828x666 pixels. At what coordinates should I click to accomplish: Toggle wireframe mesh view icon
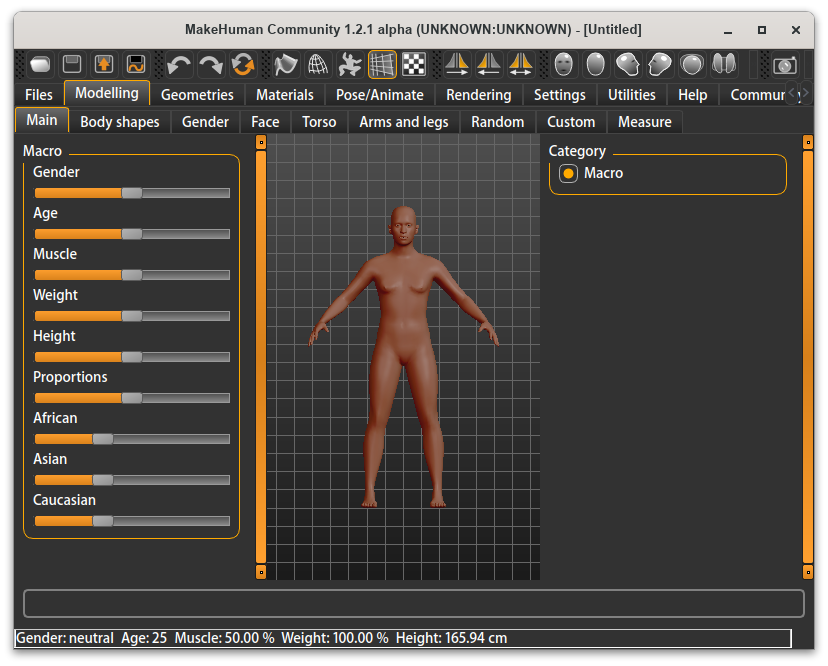pyautogui.click(x=318, y=65)
